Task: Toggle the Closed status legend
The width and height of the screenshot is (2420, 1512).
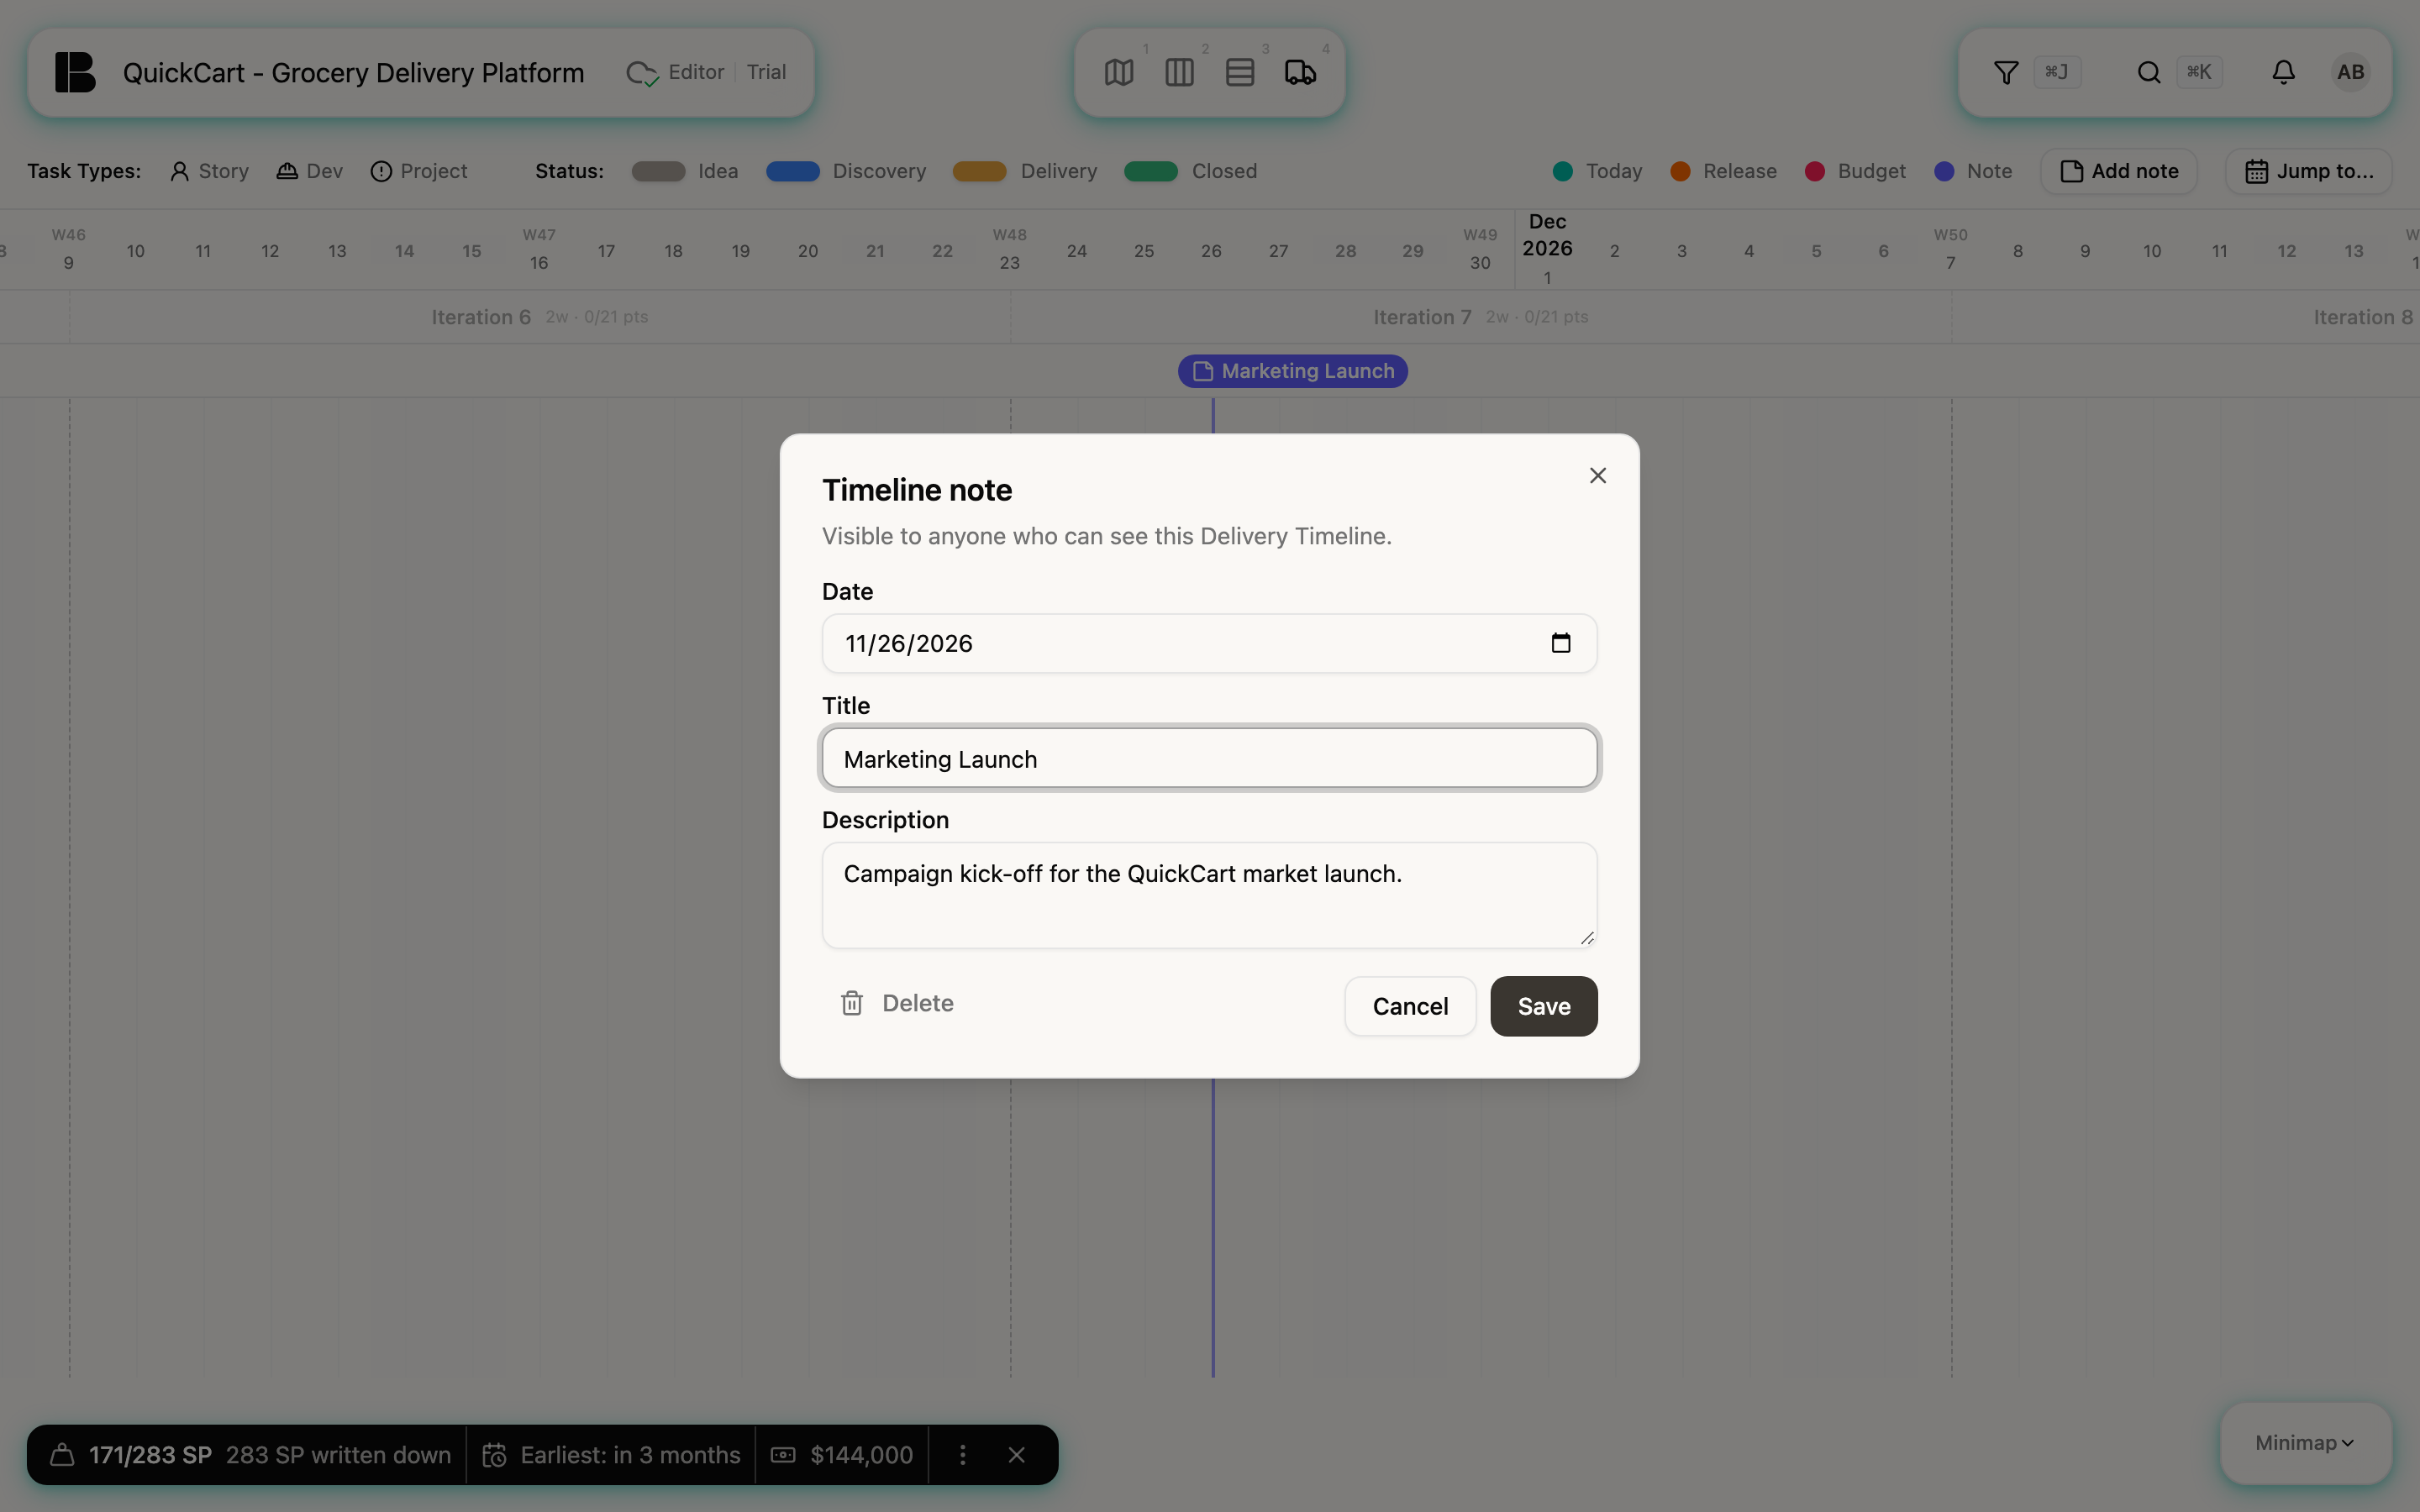Action: coord(1190,171)
